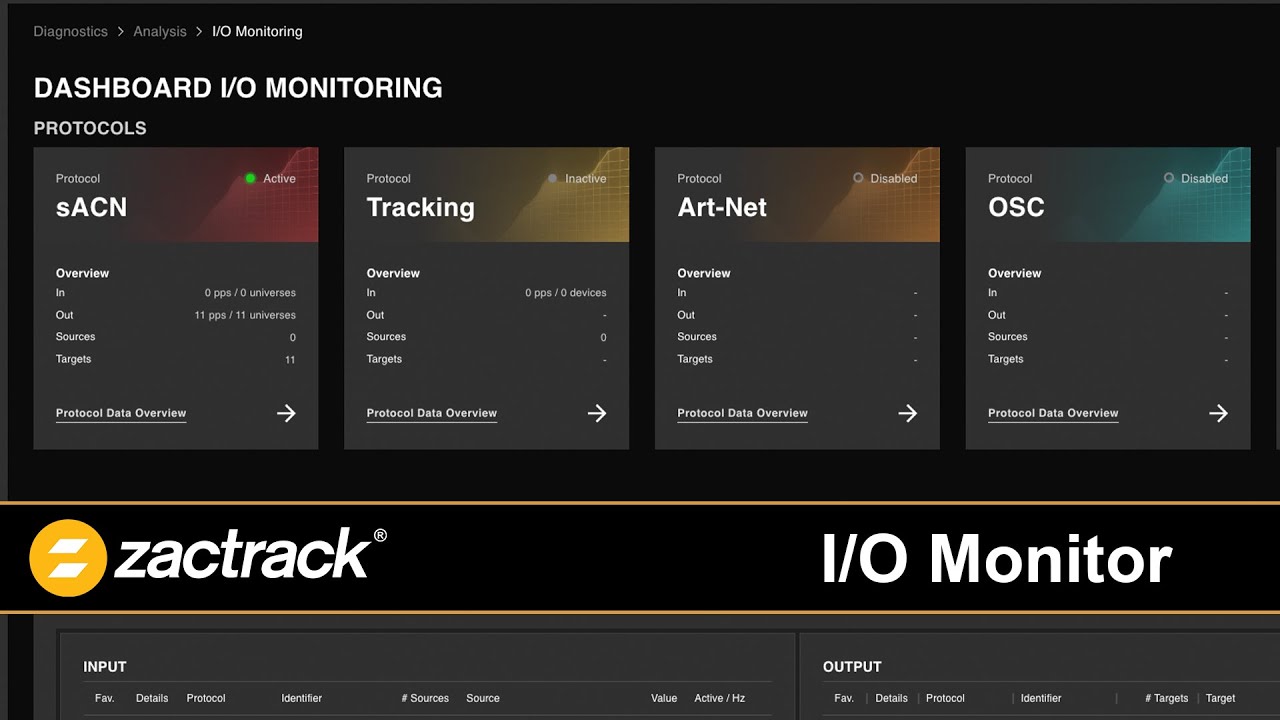Sort by Details column in INPUT table
The image size is (1280, 720).
pos(152,698)
